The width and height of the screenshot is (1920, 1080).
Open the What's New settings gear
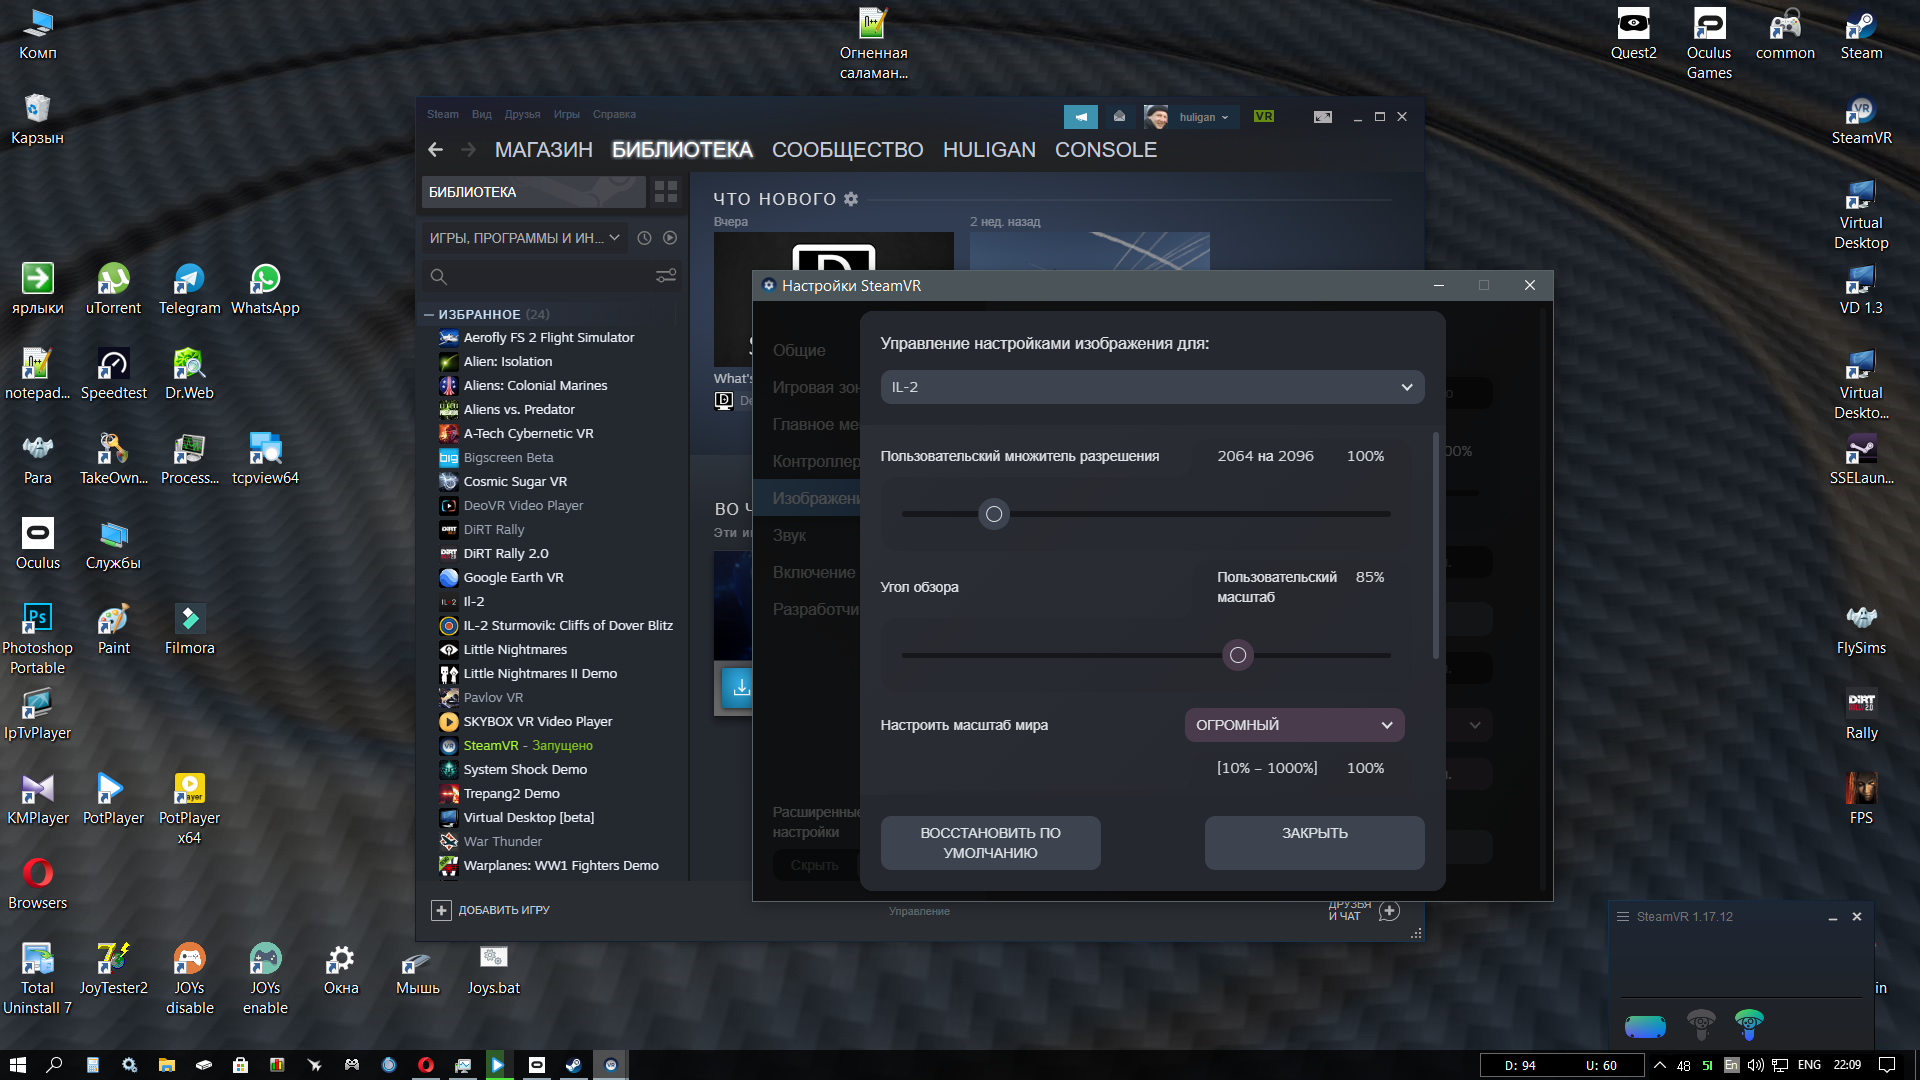click(x=851, y=199)
